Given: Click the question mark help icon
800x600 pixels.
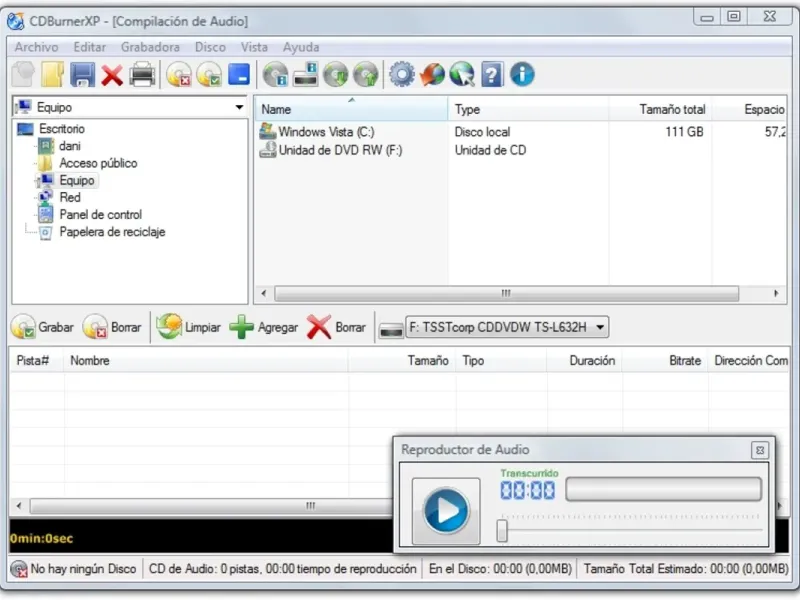Looking at the screenshot, I should point(492,74).
